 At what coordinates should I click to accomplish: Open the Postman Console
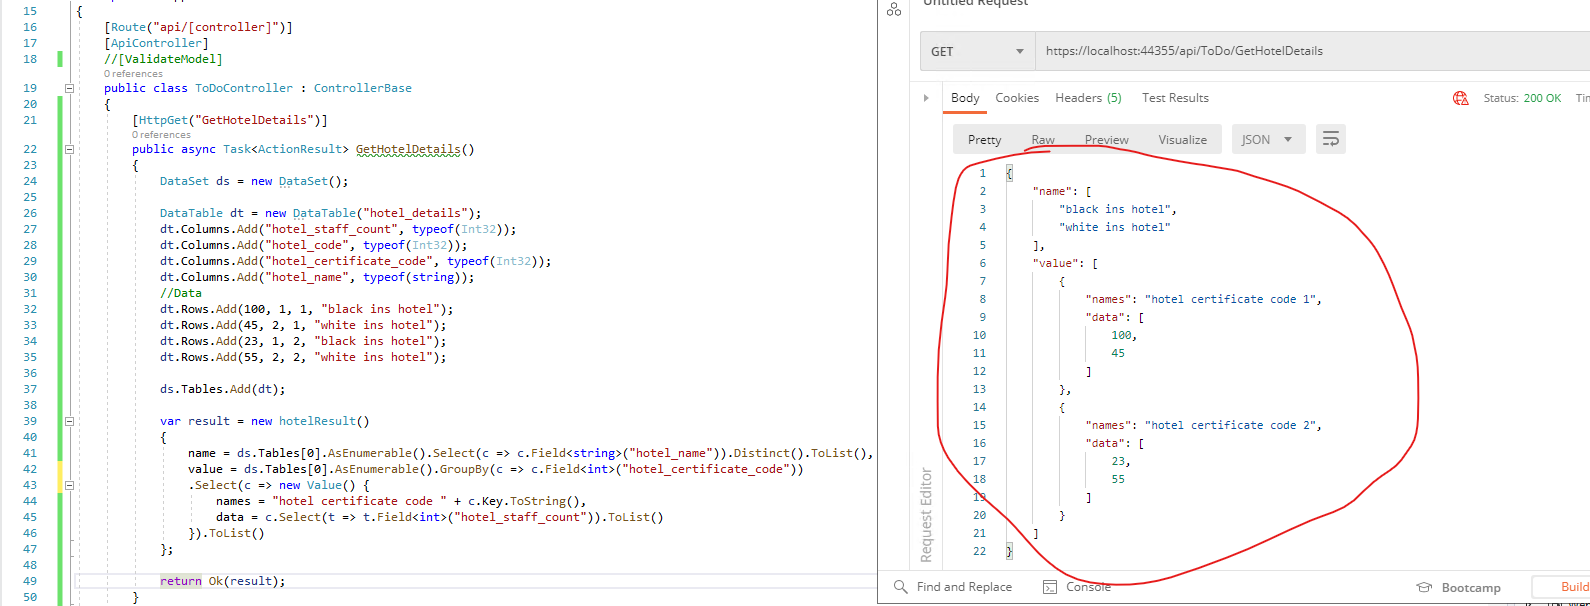(x=1077, y=587)
